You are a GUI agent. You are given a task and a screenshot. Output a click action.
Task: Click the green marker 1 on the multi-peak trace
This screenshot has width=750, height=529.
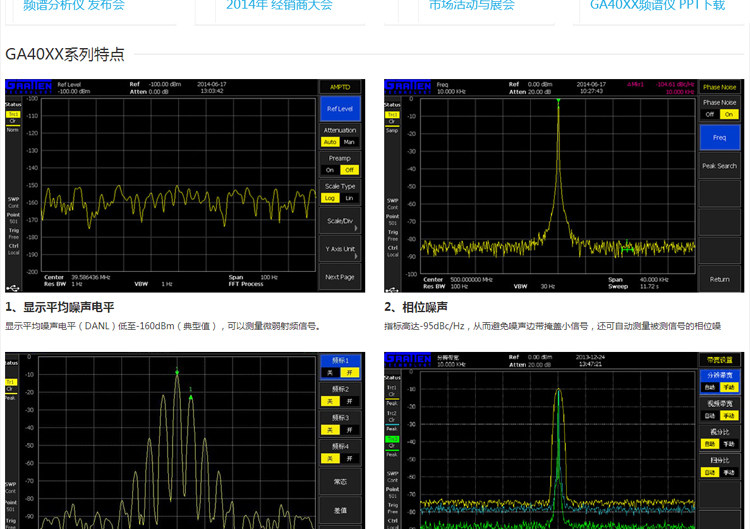tap(191, 397)
